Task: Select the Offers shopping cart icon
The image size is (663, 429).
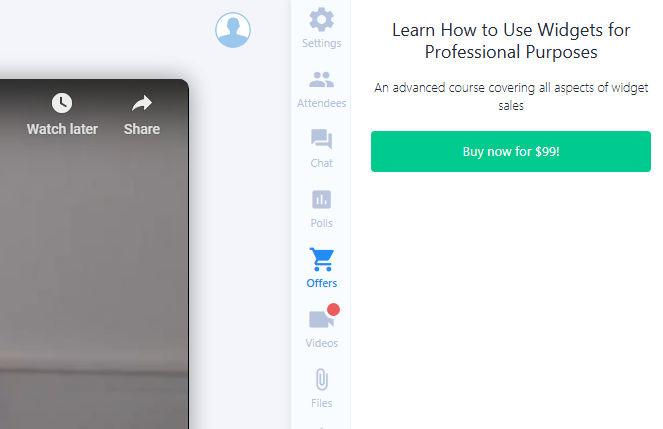Action: tap(321, 260)
